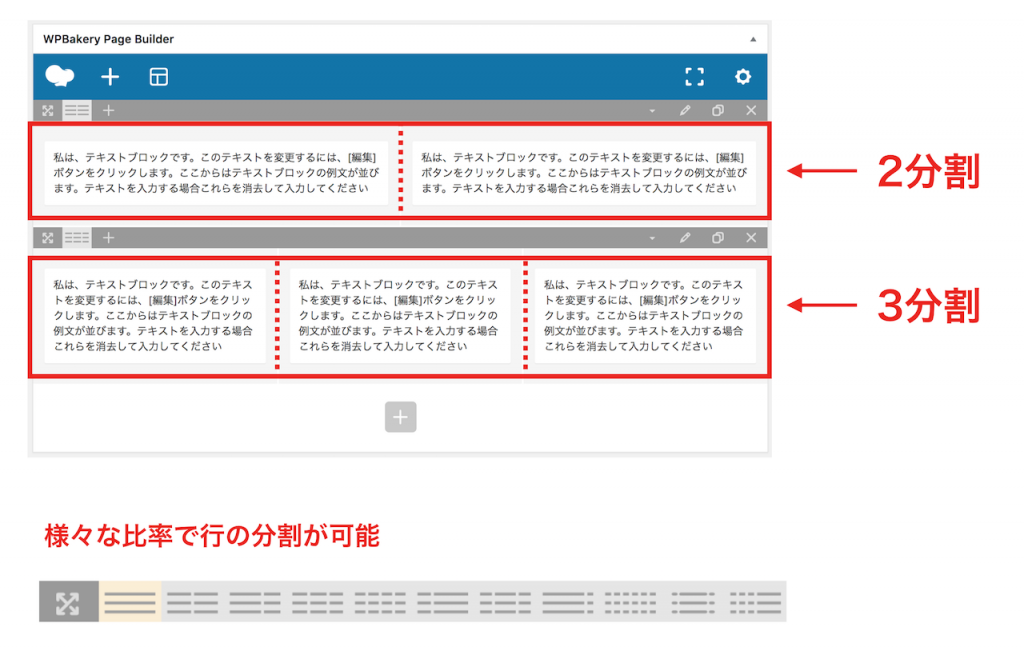Click the move handle of the three-column row
Screen dimensions: 1024x655
click(x=48, y=238)
